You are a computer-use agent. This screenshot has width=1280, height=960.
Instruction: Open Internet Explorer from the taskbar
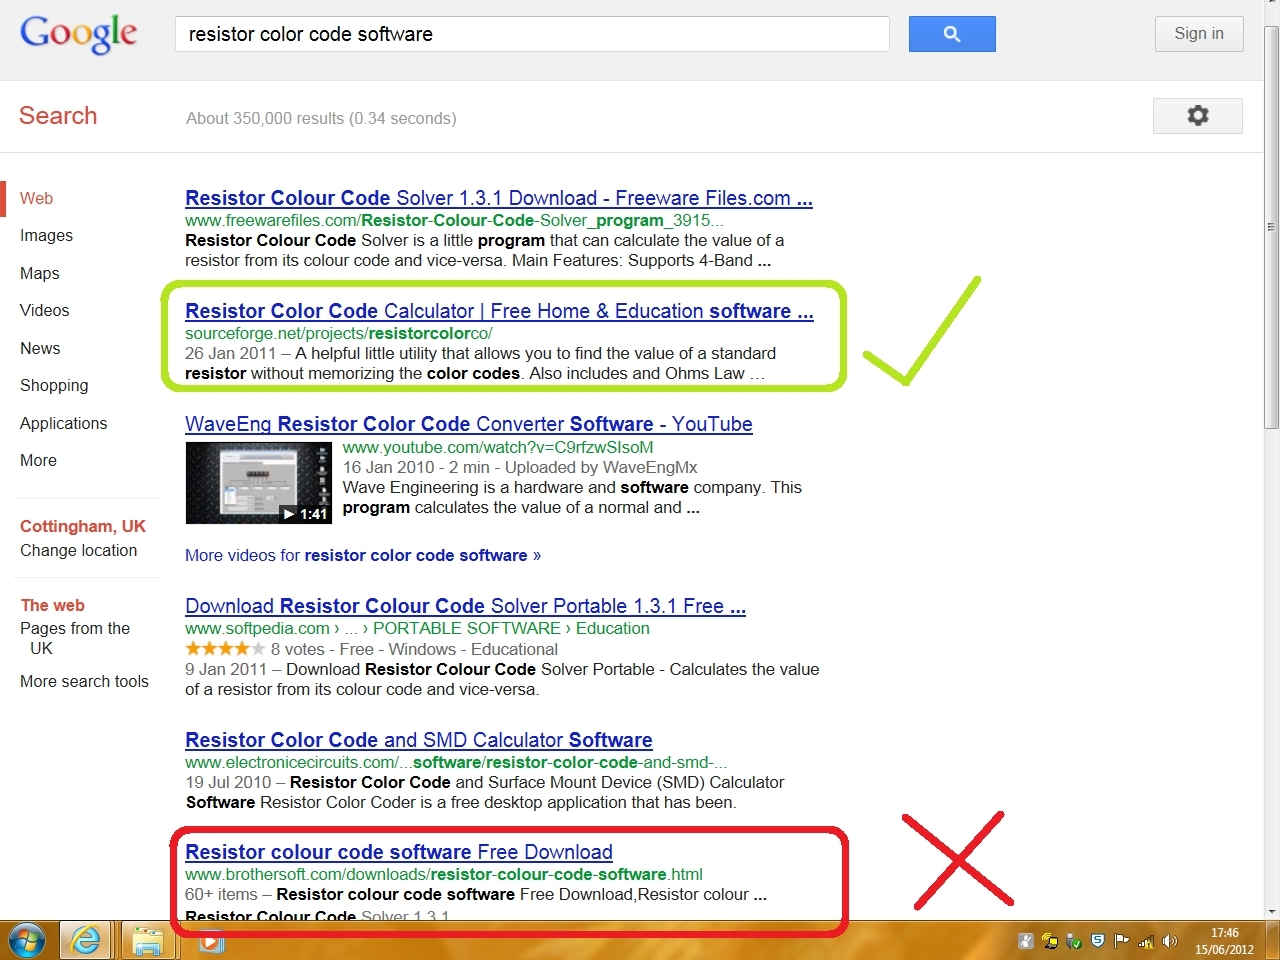point(86,941)
